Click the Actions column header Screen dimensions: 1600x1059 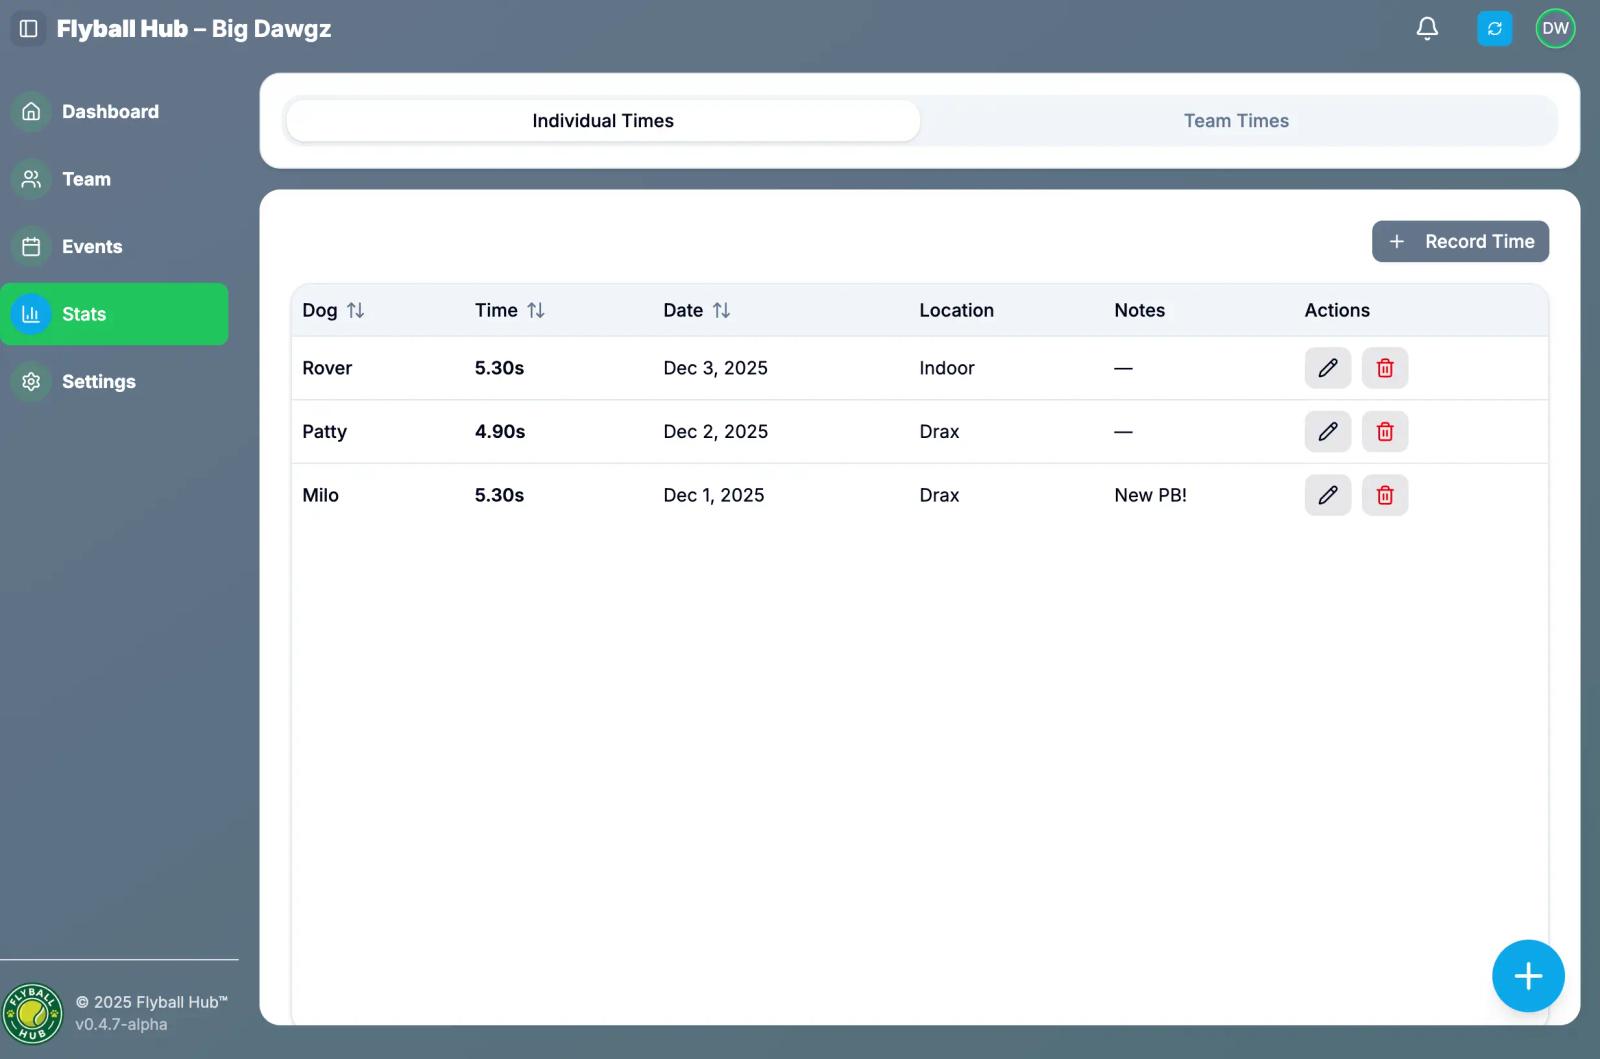[1337, 311]
